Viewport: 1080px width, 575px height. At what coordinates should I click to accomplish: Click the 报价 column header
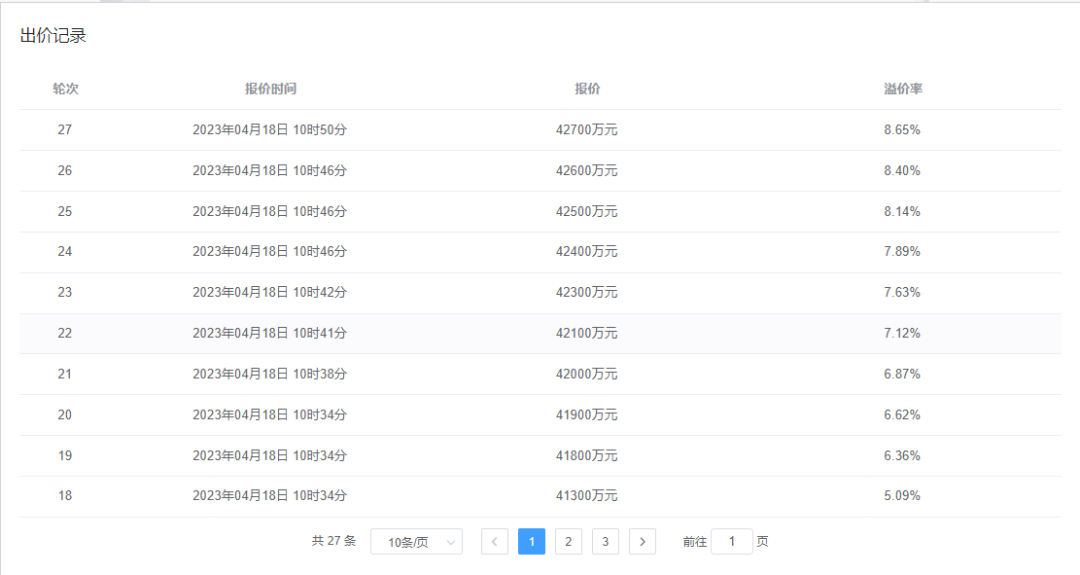tap(588, 89)
